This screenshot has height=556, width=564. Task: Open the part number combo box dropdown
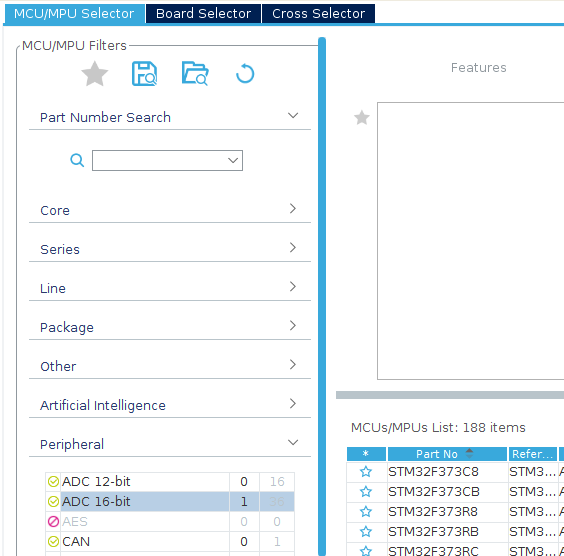pos(233,160)
